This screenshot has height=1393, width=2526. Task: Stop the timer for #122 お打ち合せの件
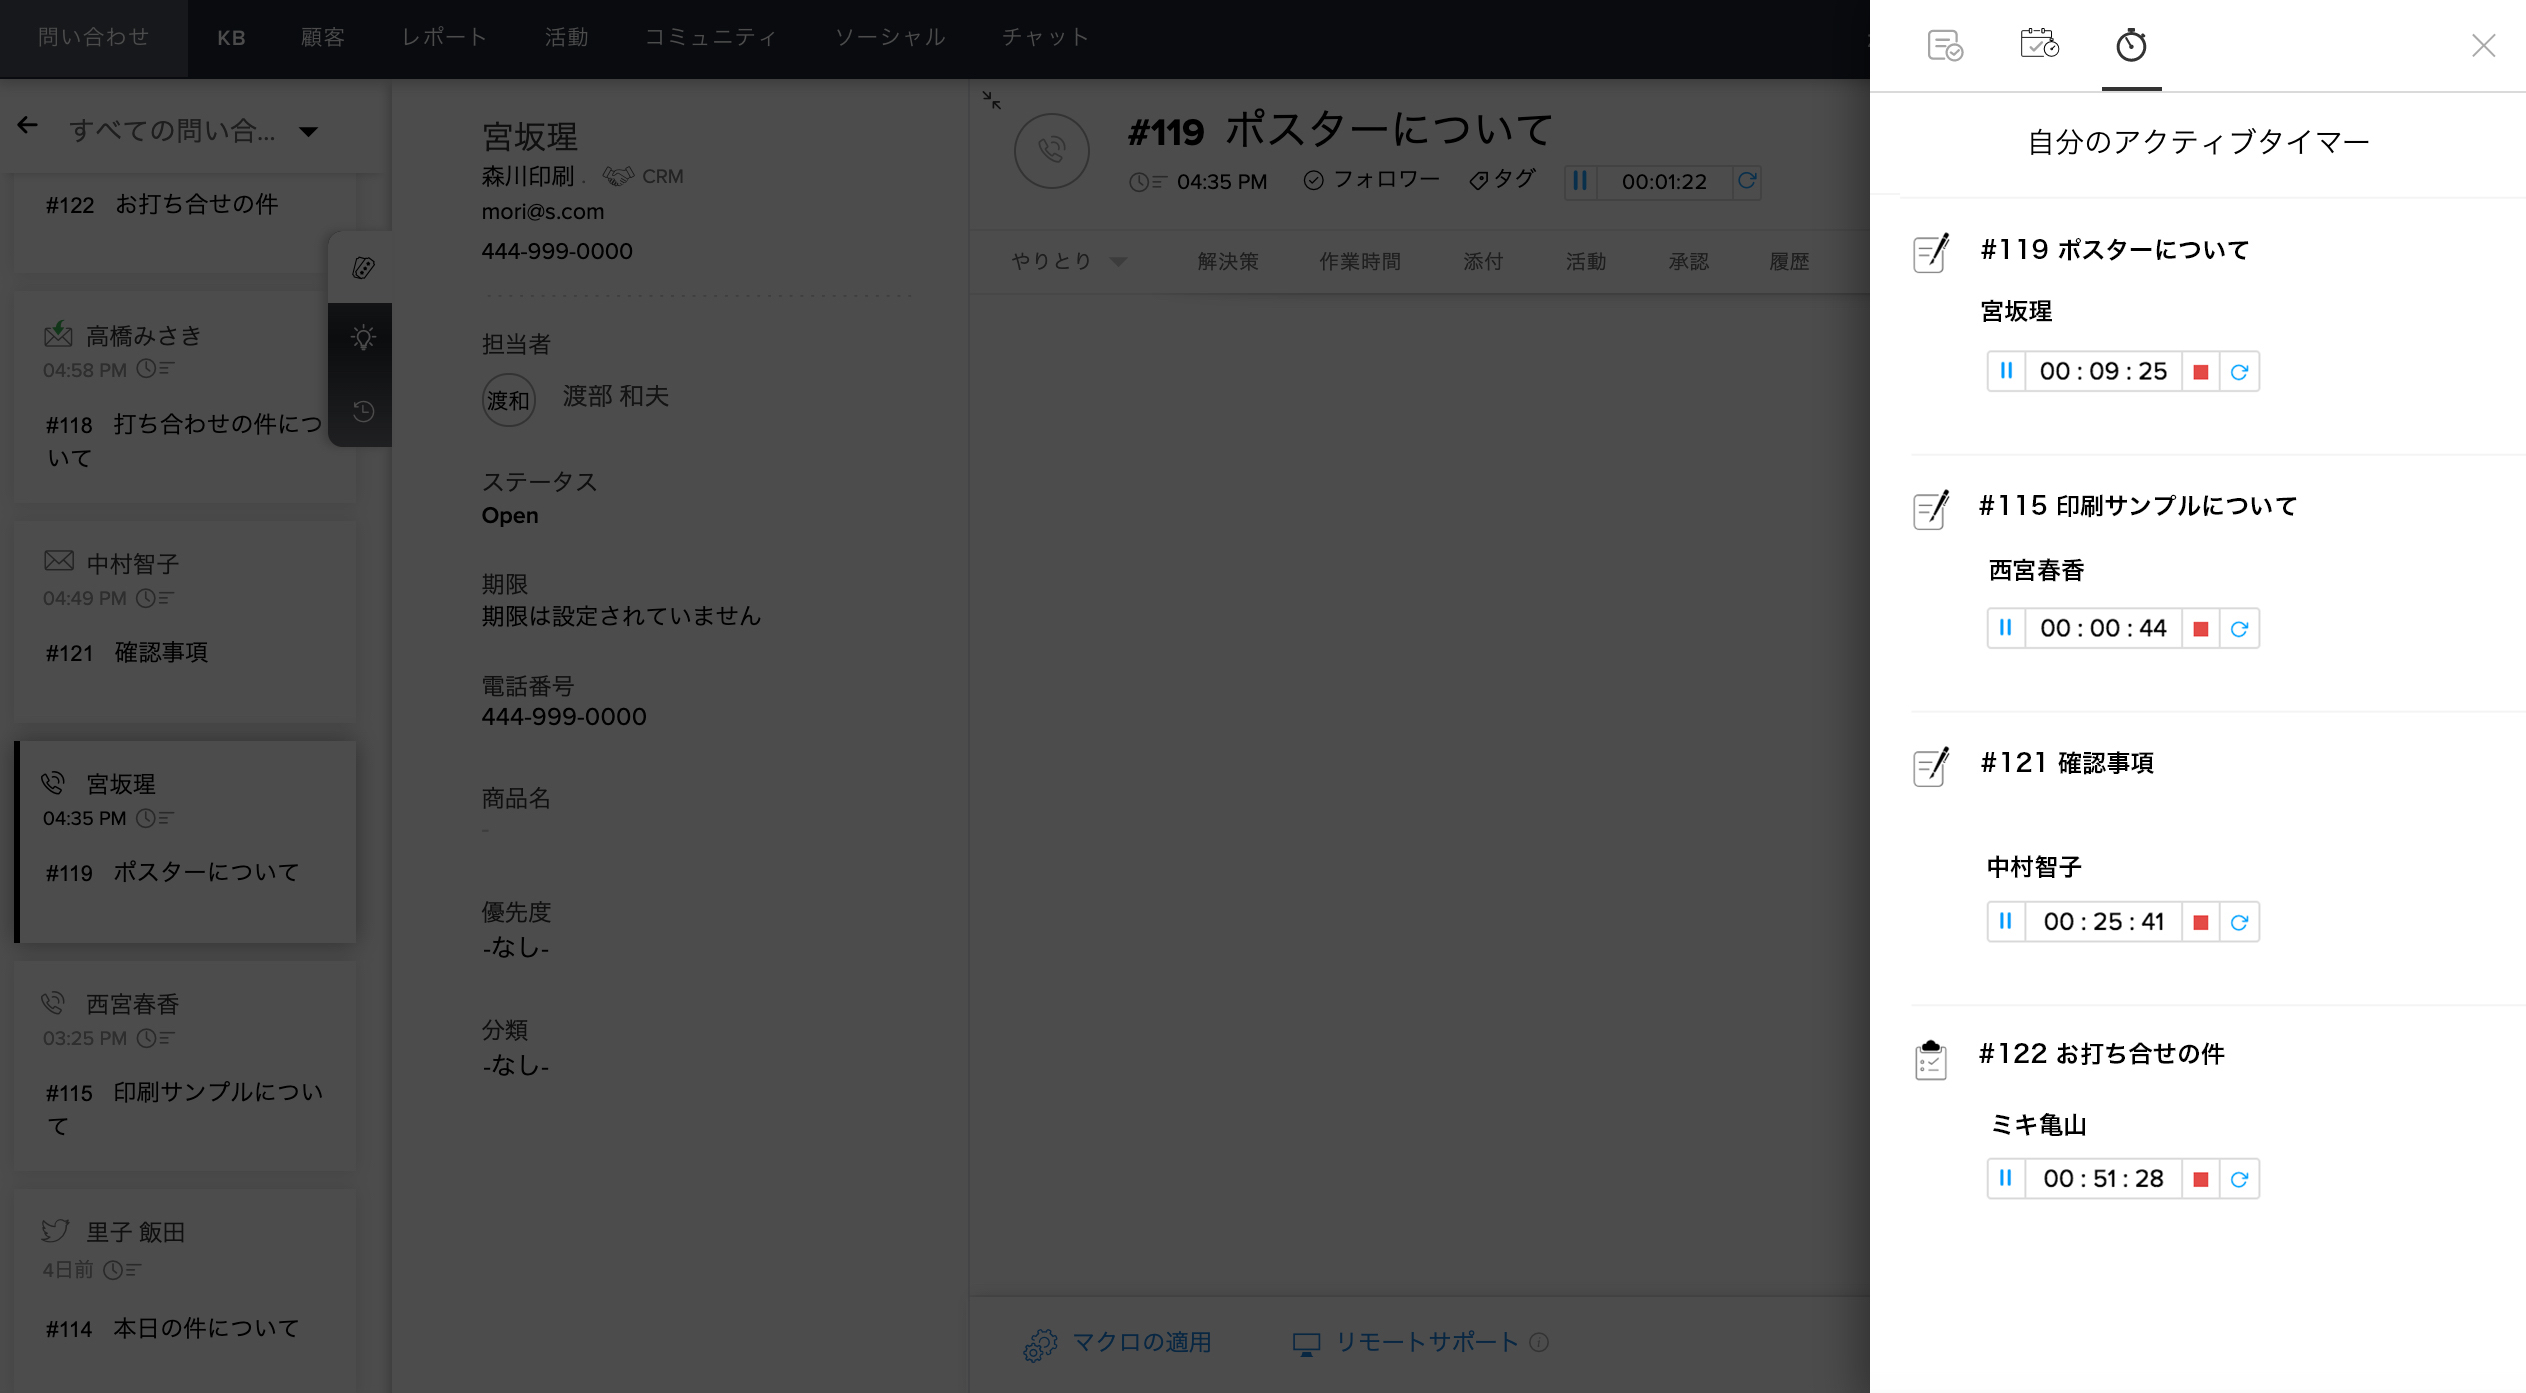coord(2200,1179)
